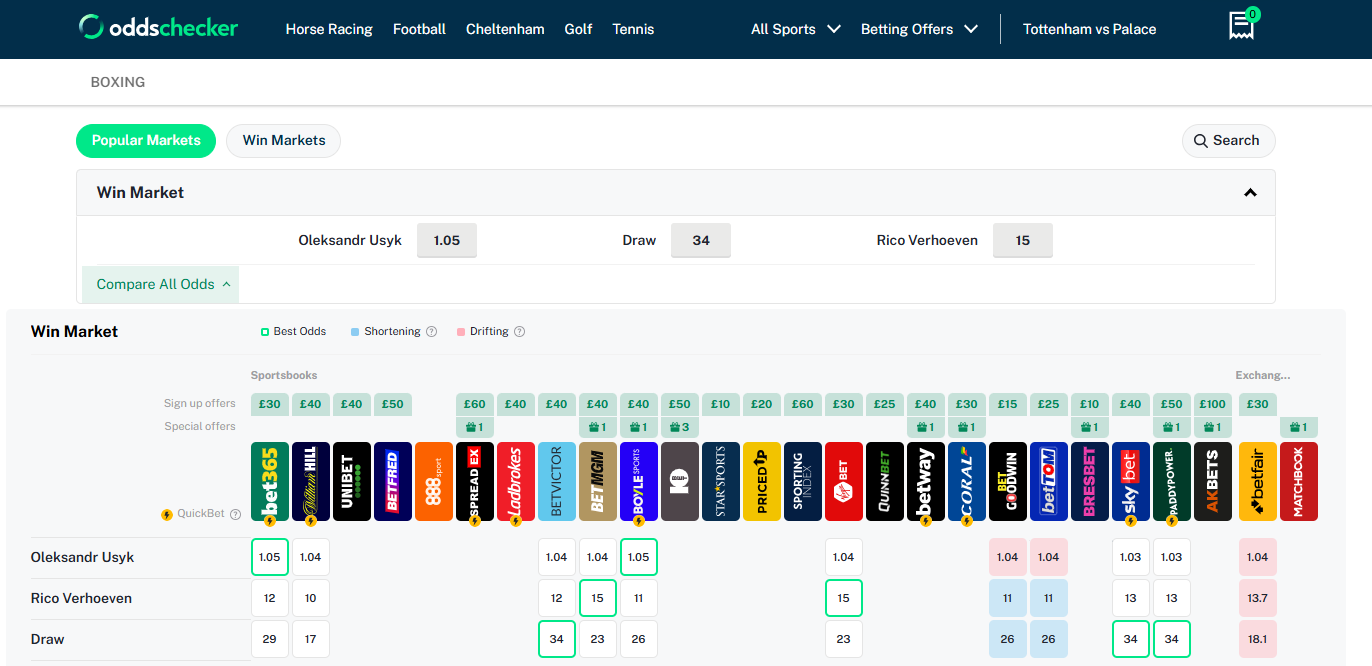1372x666 pixels.
Task: Click the William Hill bookmaker logo
Action: [x=310, y=481]
